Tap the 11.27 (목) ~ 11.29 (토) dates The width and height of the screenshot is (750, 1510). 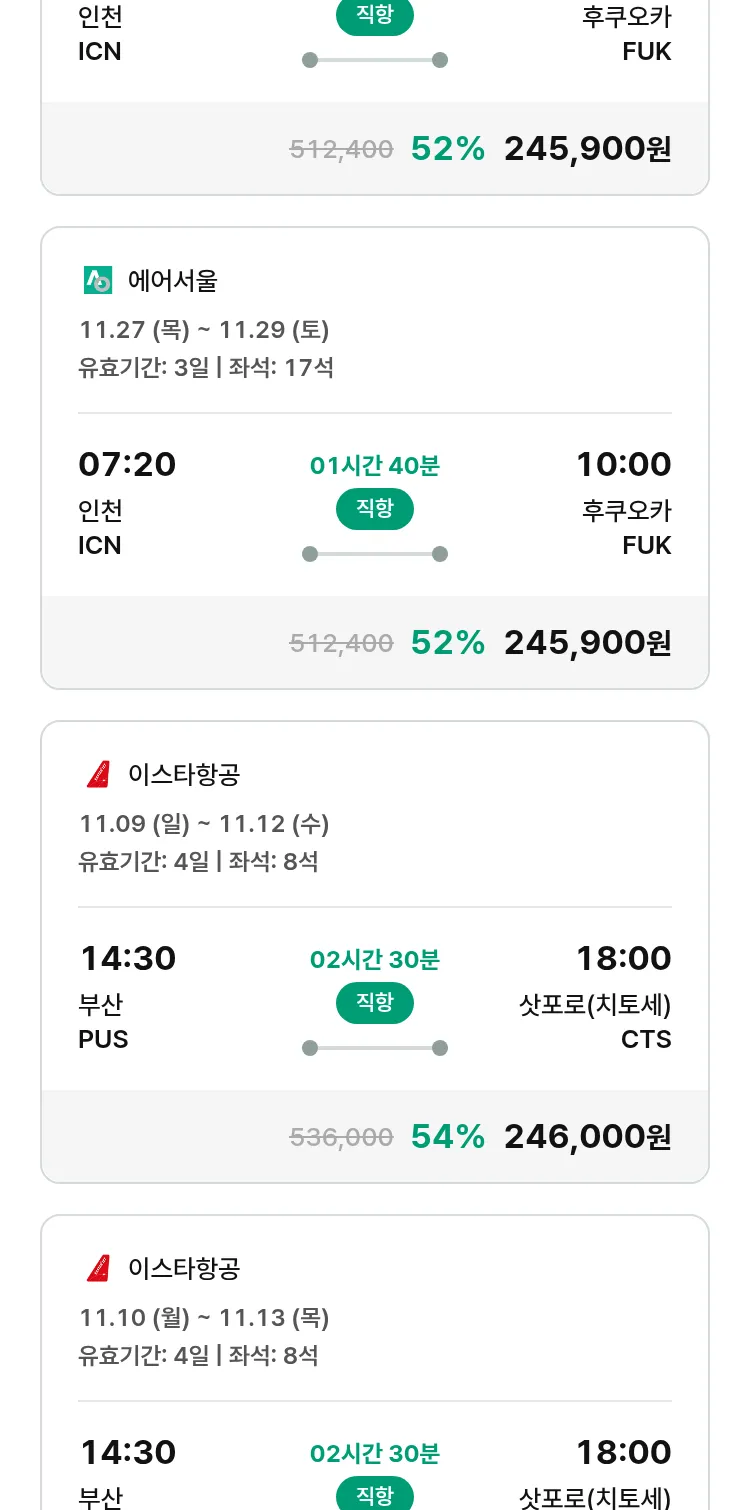[x=204, y=330]
